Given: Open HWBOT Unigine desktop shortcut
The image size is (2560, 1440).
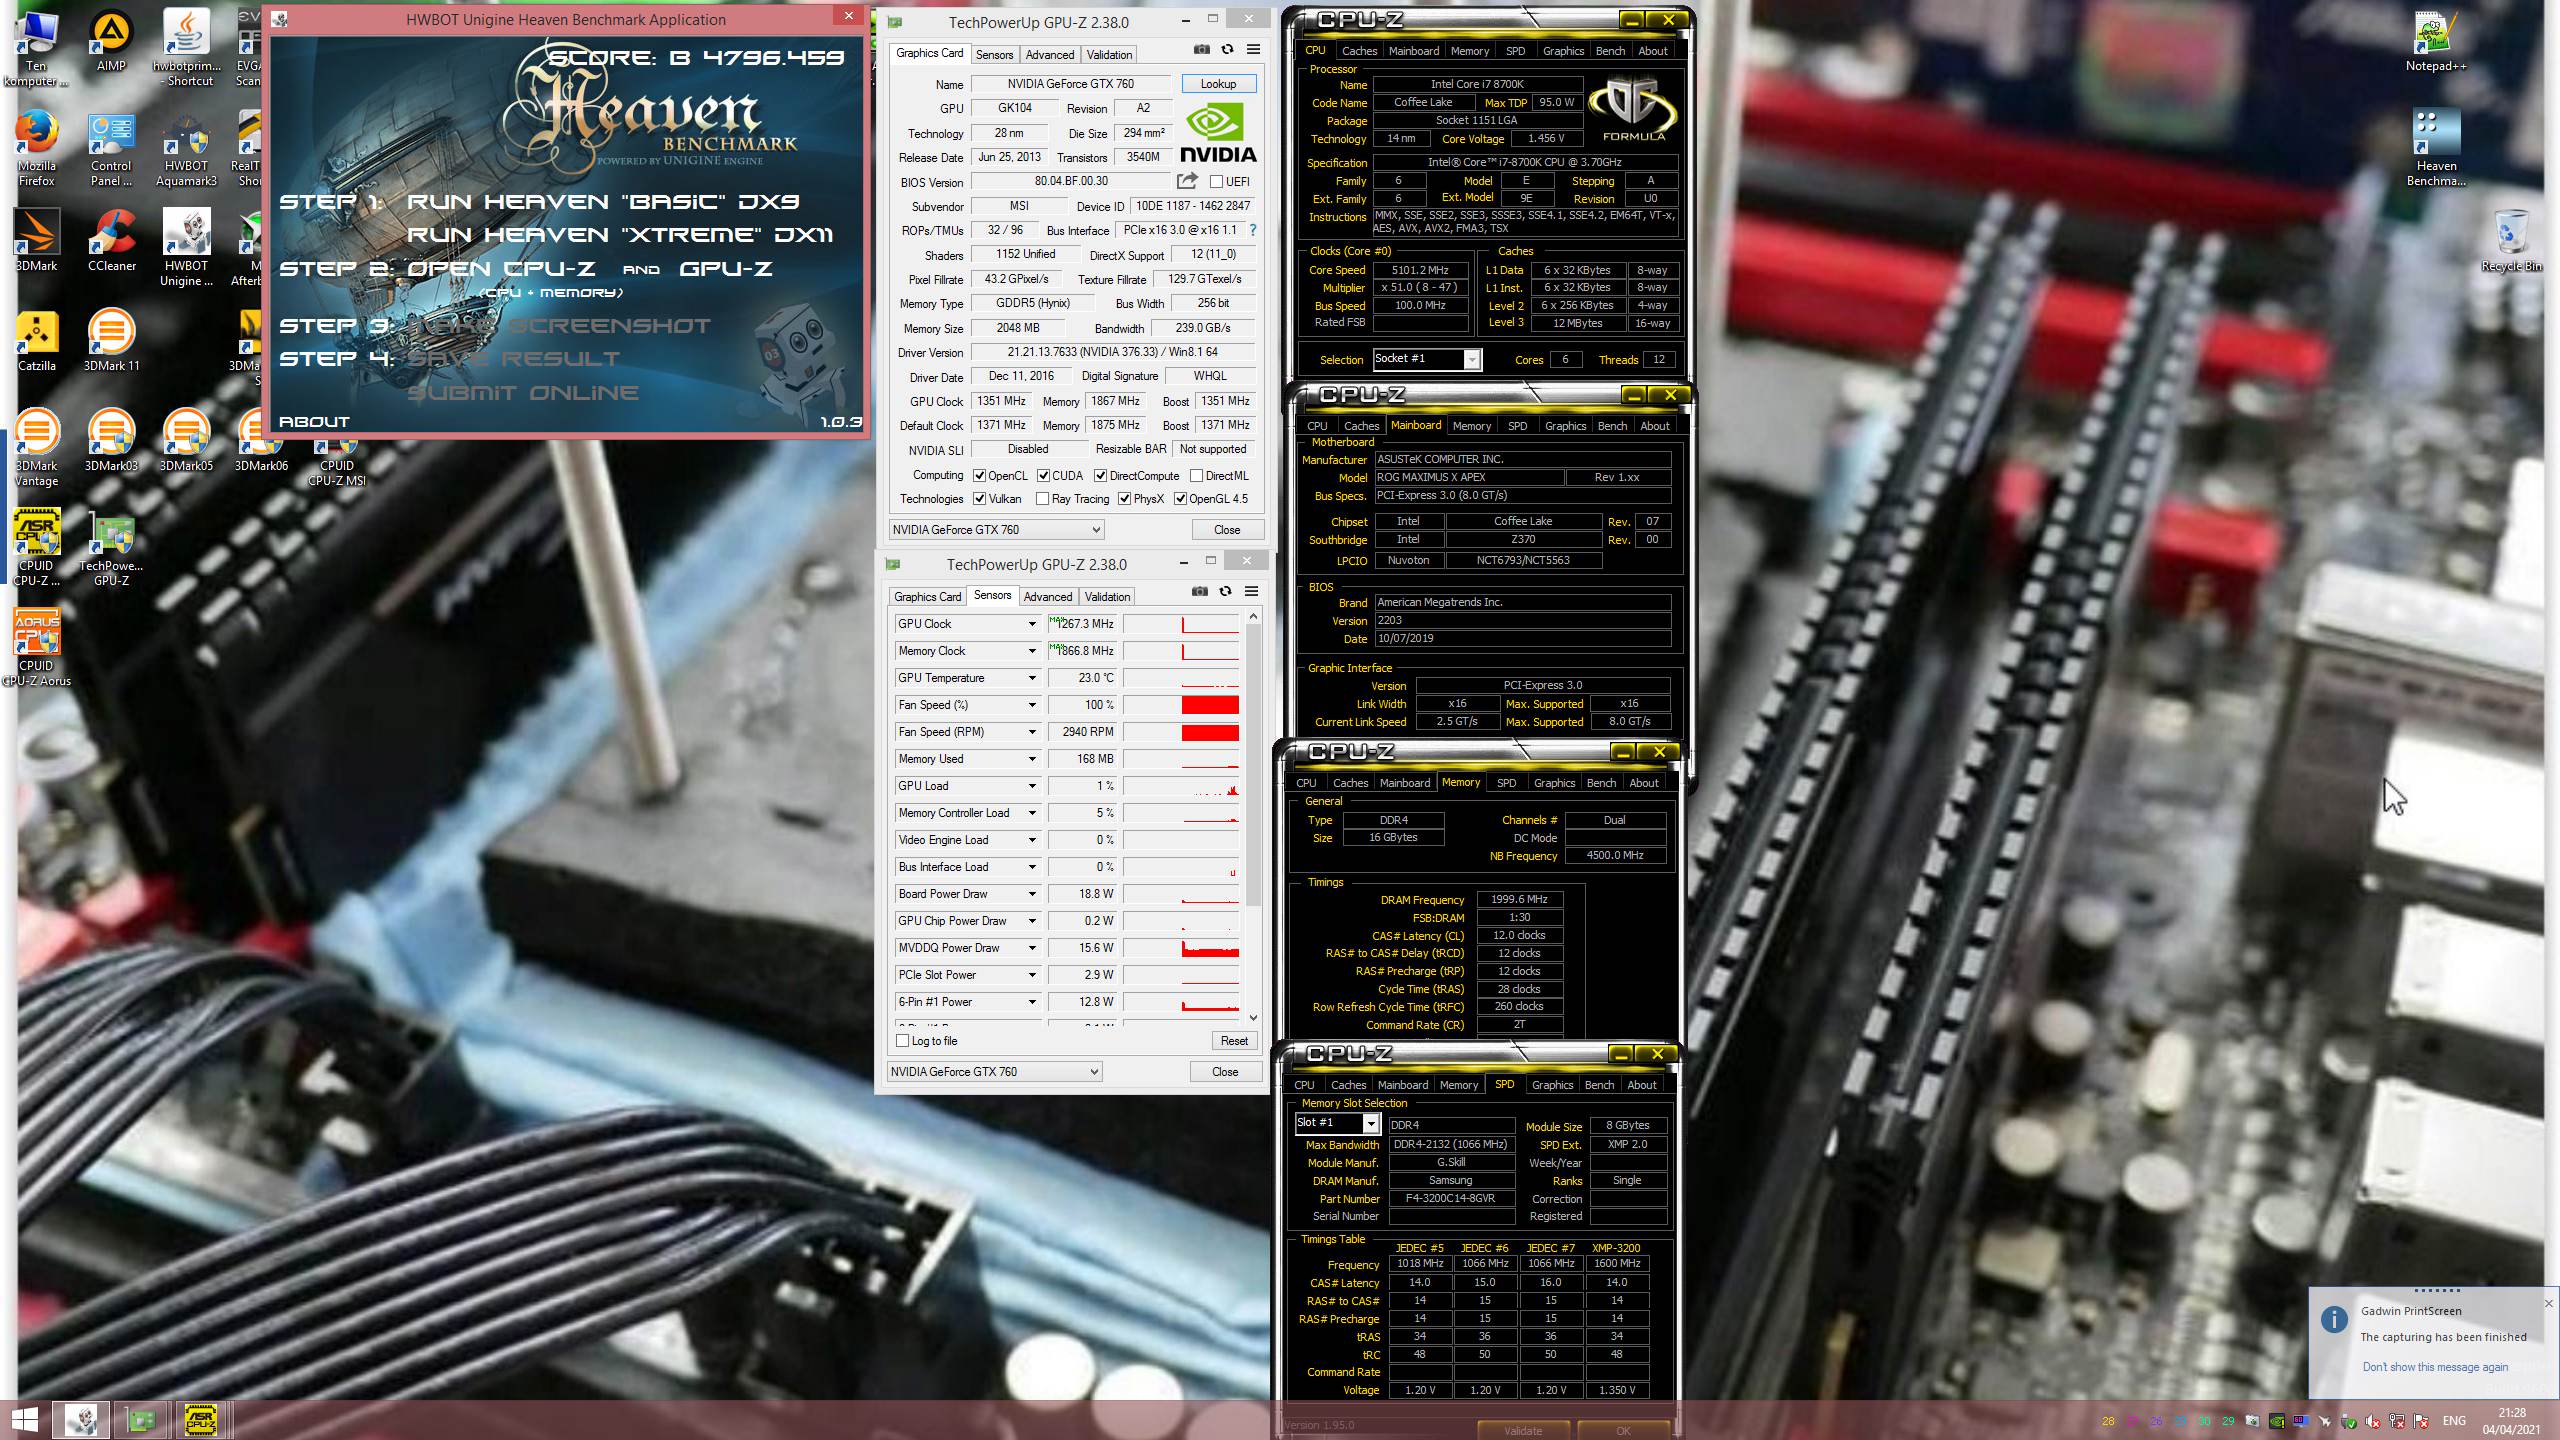Looking at the screenshot, I should [186, 248].
